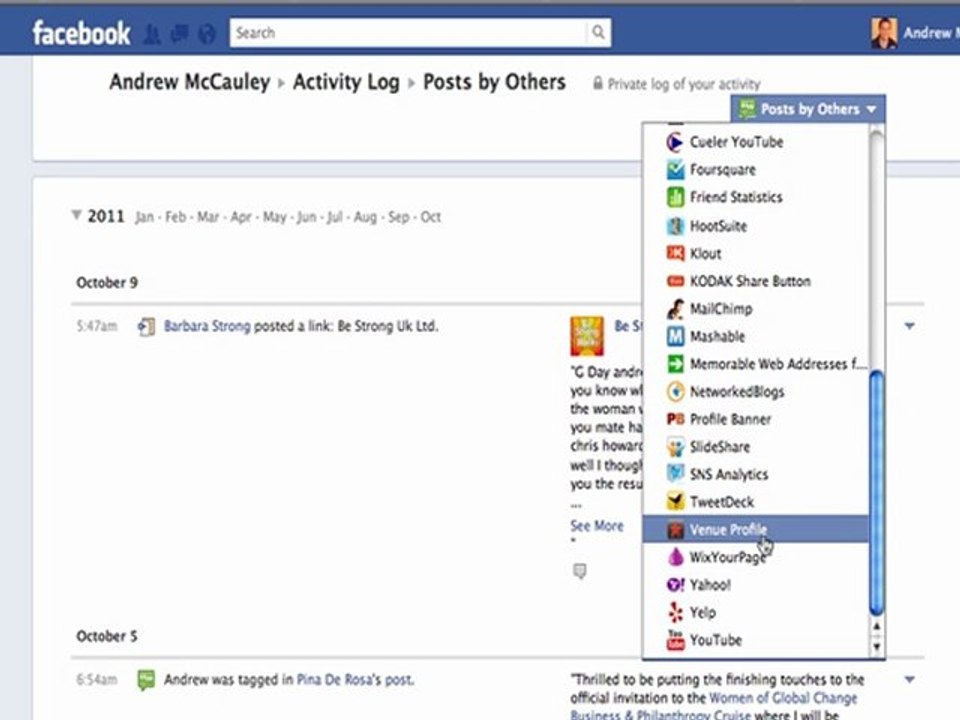This screenshot has height=720, width=960.
Task: Click the WixYourPage purple icon
Action: point(675,557)
